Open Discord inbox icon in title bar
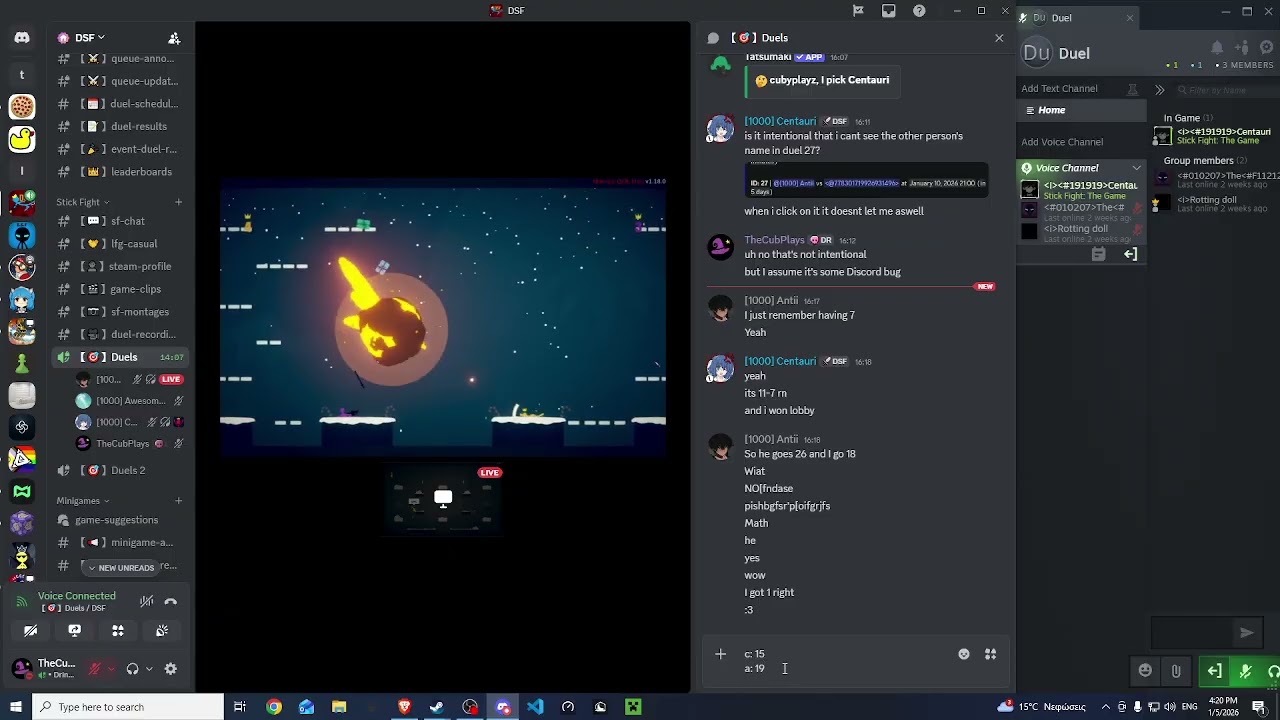1280x720 pixels. pyautogui.click(x=889, y=11)
